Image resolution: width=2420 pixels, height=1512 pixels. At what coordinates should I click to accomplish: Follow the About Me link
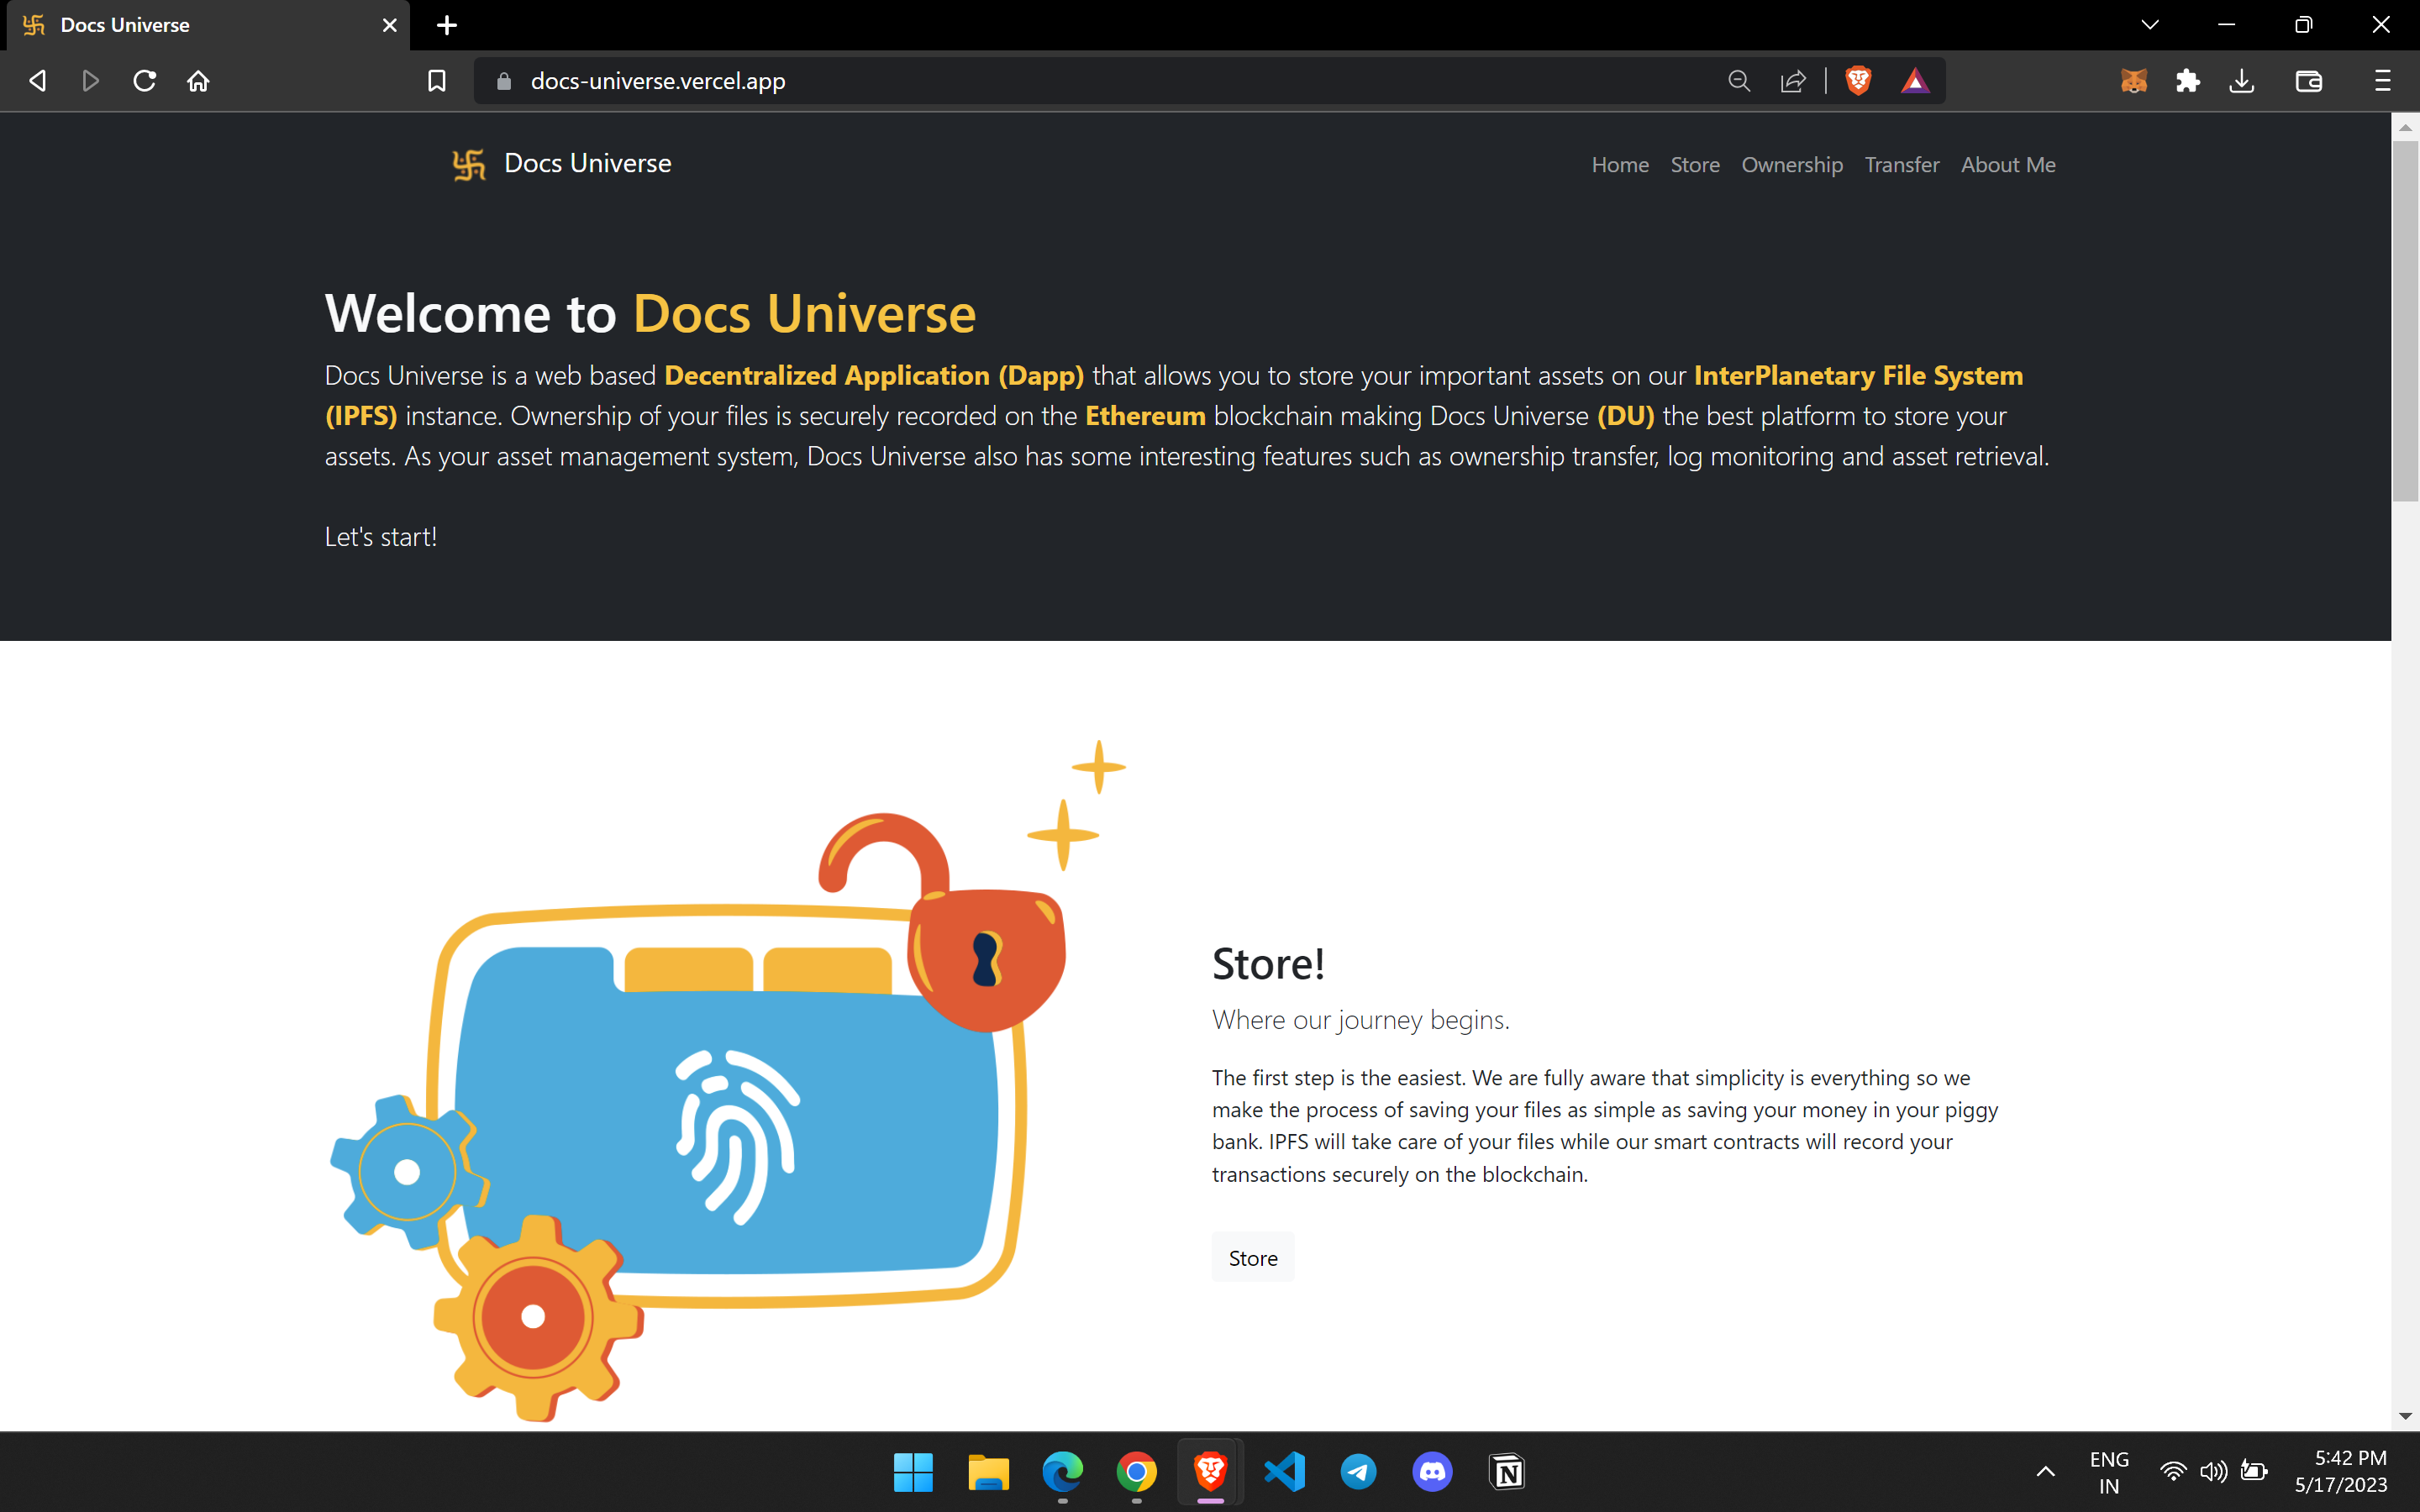[x=2007, y=165]
